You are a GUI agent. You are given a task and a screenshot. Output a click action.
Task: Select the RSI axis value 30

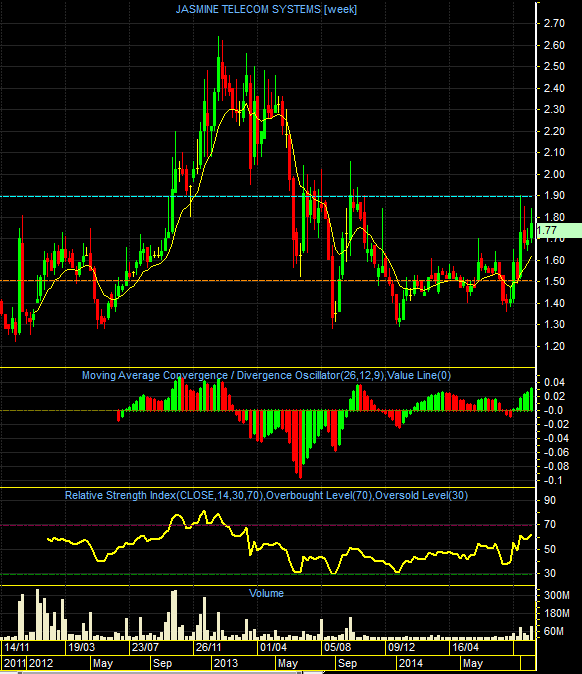point(550,573)
